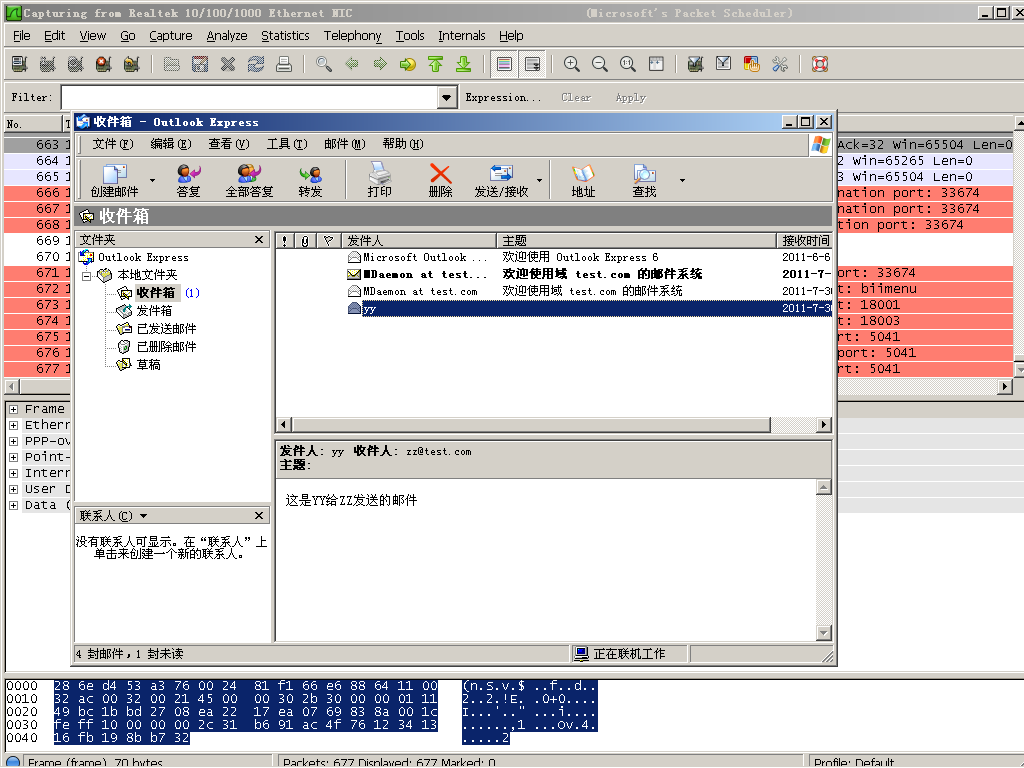The width and height of the screenshot is (1024, 768).
Task: Select Drafts folder 草稿
Action: point(148,364)
